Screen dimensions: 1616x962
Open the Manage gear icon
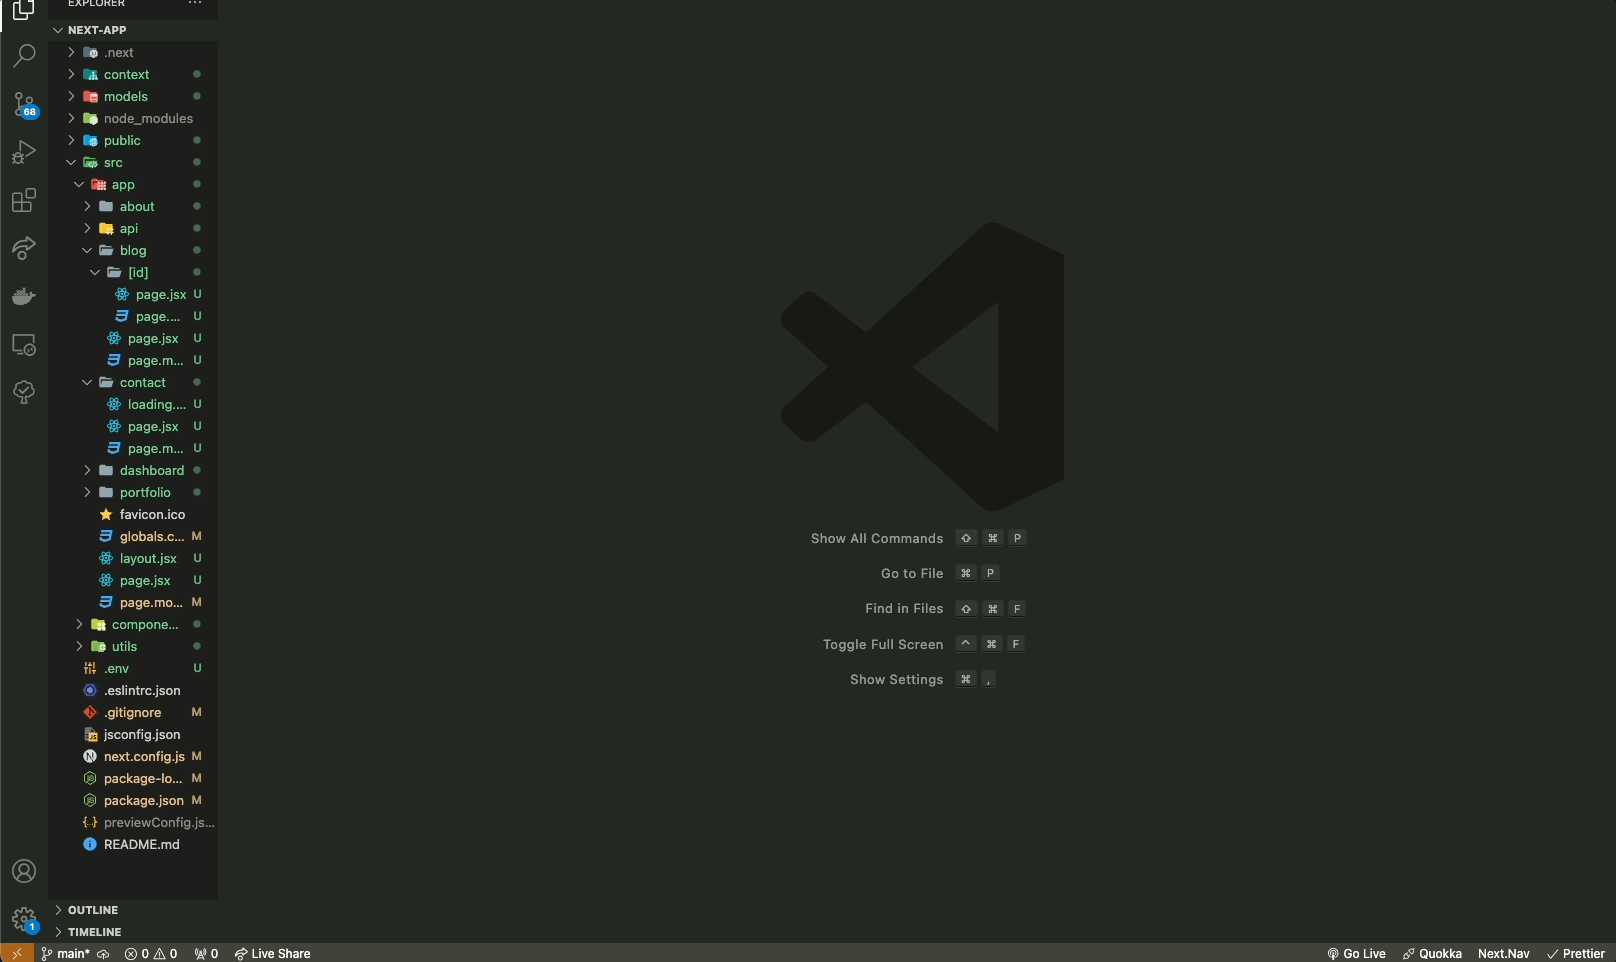click(24, 919)
